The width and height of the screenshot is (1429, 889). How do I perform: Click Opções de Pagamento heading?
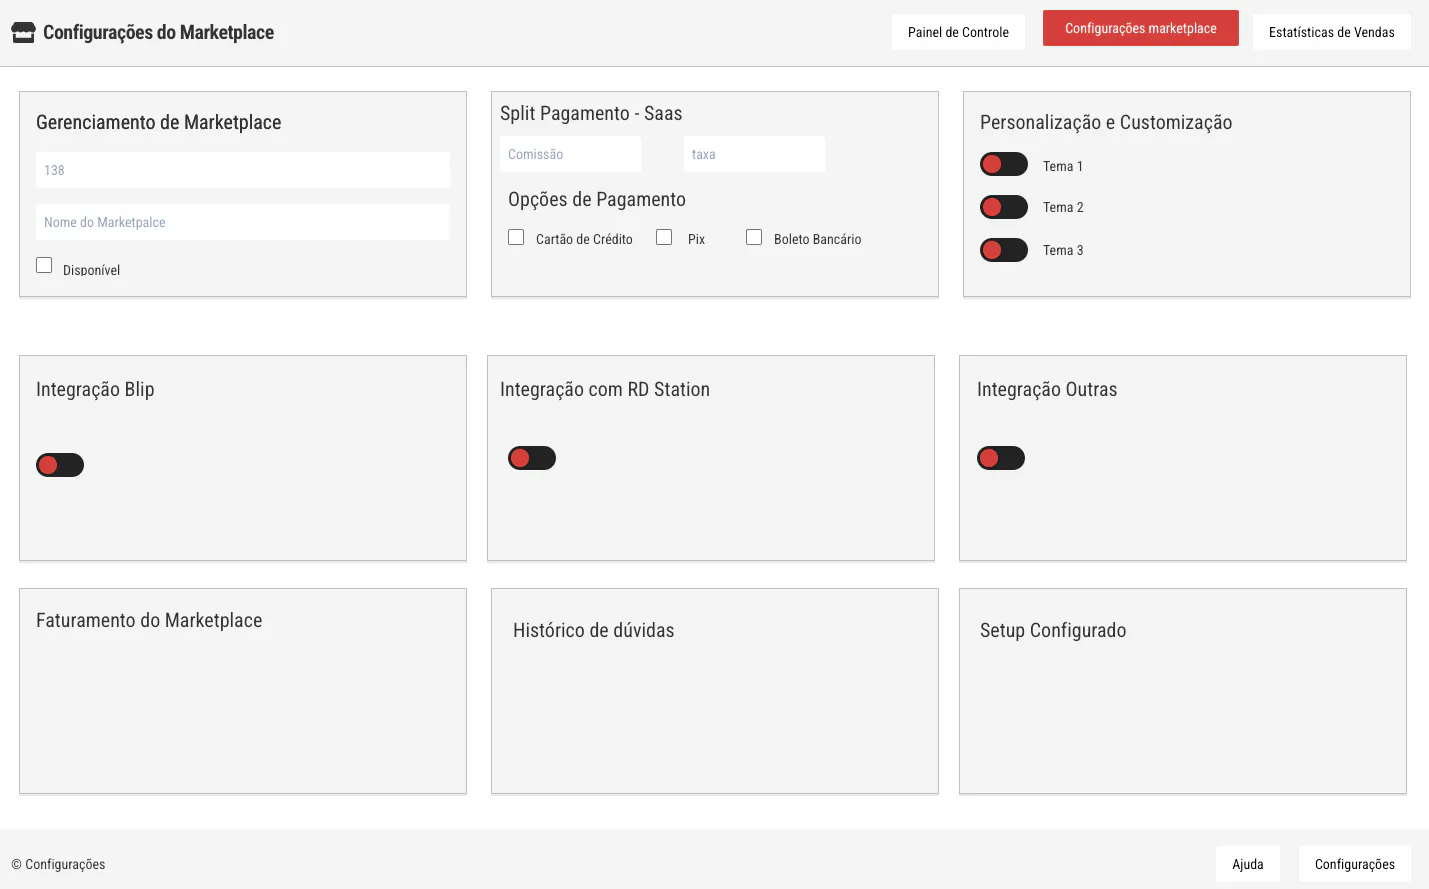coord(597,199)
